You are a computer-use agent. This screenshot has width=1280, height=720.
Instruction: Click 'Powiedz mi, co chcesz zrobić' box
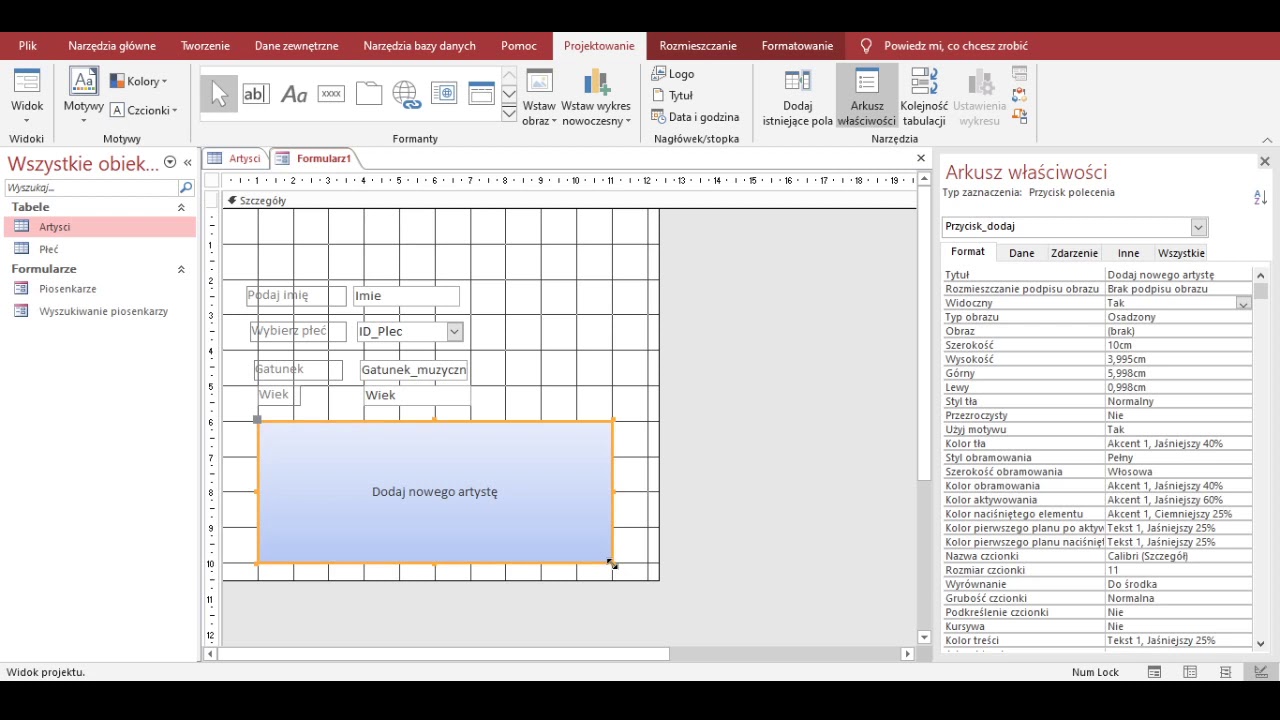(x=955, y=46)
